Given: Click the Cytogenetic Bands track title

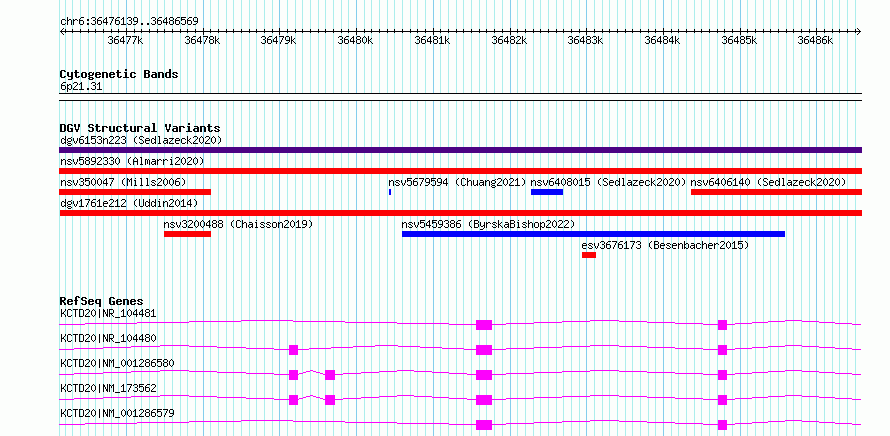Looking at the screenshot, I should click(x=119, y=74).
